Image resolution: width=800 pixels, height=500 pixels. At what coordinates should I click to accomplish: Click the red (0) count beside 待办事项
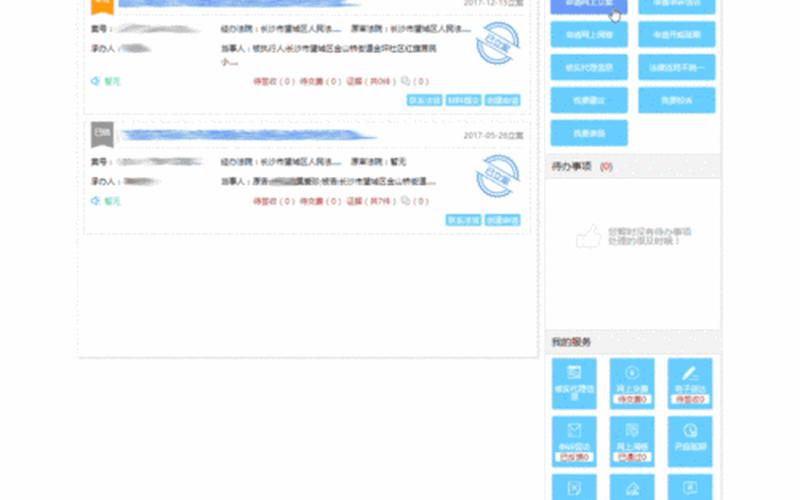tap(606, 167)
